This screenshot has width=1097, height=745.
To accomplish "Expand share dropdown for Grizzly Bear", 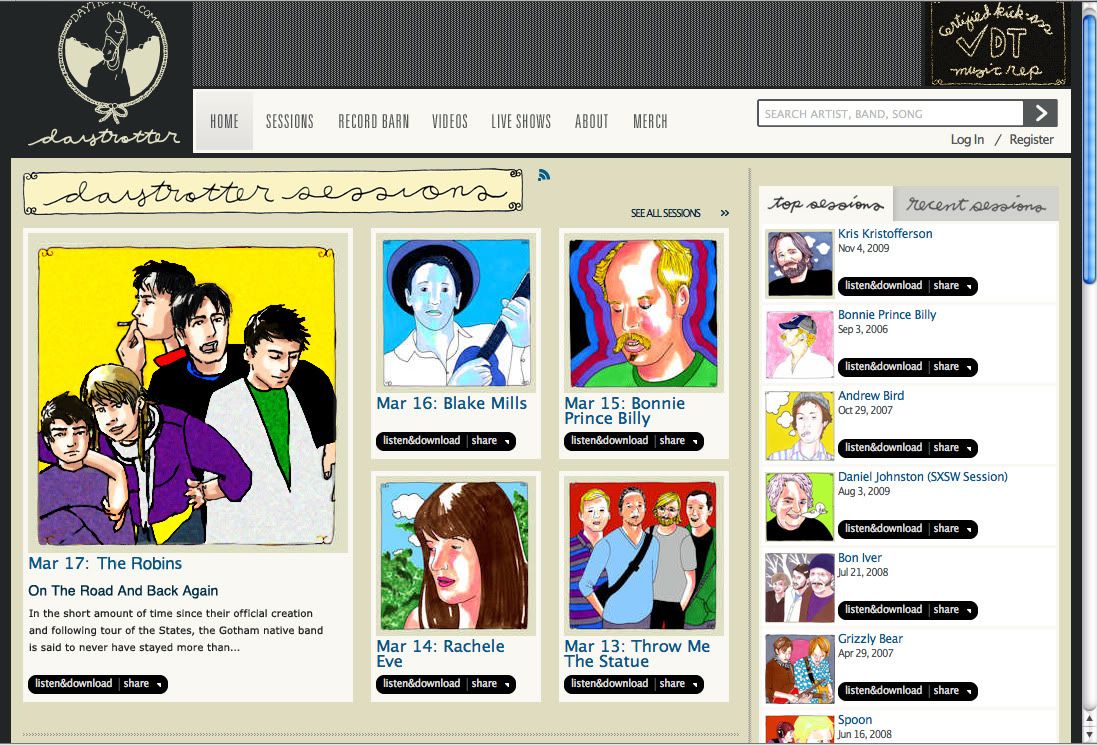I will click(952, 690).
